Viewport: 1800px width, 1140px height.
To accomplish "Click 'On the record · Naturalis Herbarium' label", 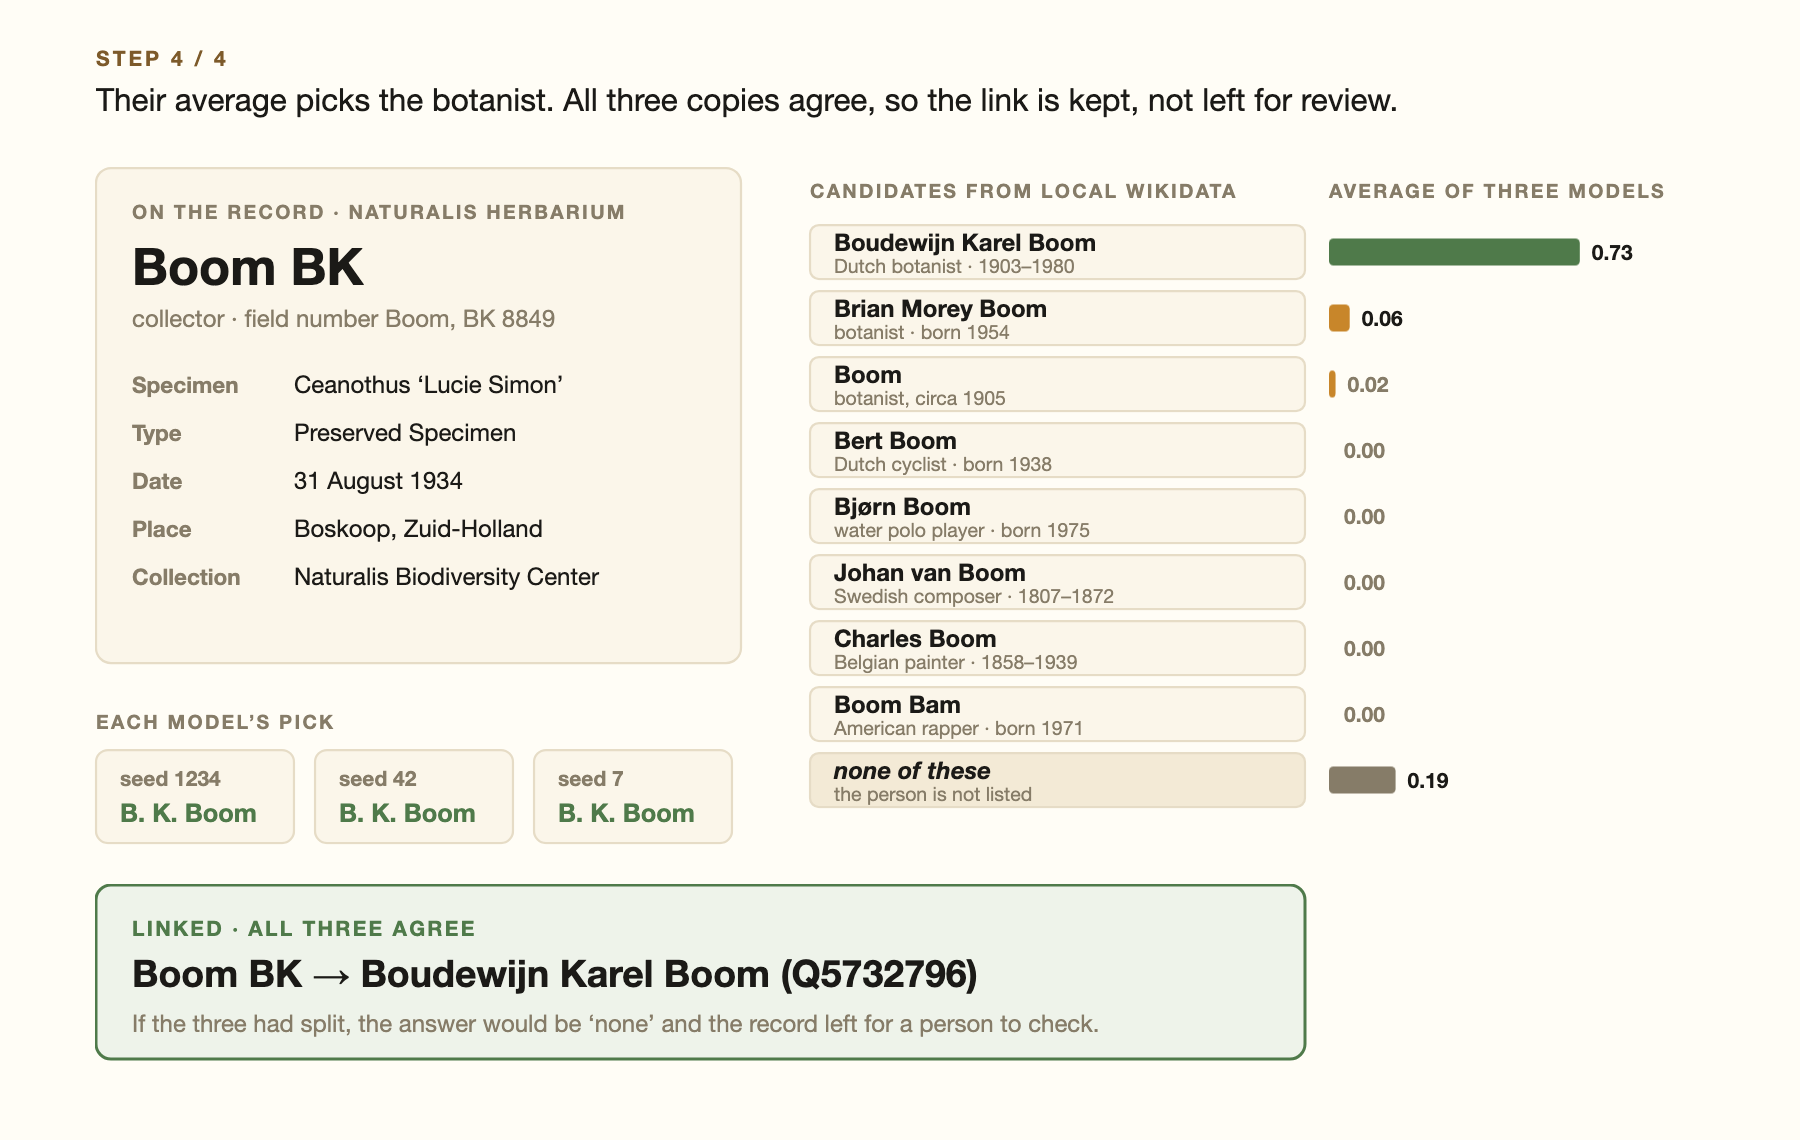I will click(x=378, y=212).
